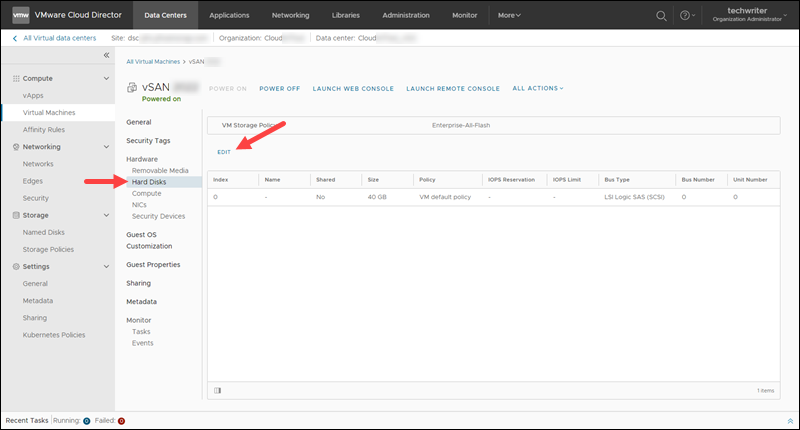This screenshot has height=430, width=800.
Task: Click the Compute section grid icon
Action: point(16,79)
